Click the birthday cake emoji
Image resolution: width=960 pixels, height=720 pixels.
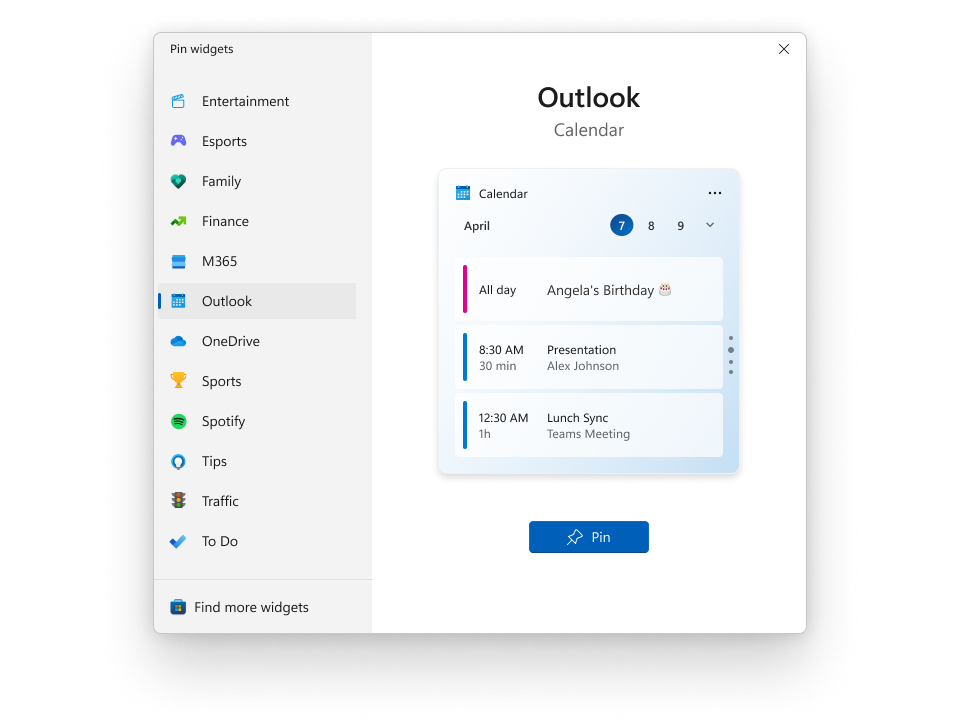coord(665,290)
